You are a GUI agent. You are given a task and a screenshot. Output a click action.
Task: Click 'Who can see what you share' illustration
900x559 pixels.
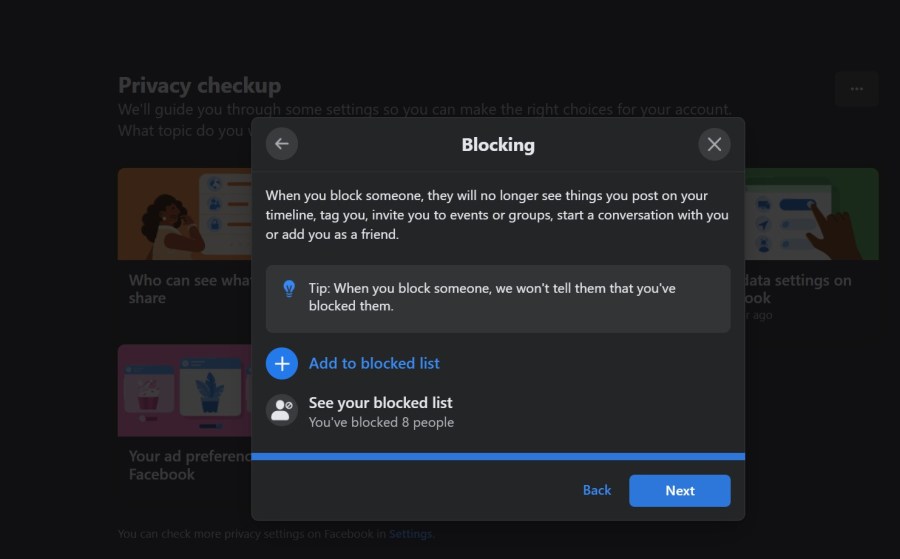(184, 214)
